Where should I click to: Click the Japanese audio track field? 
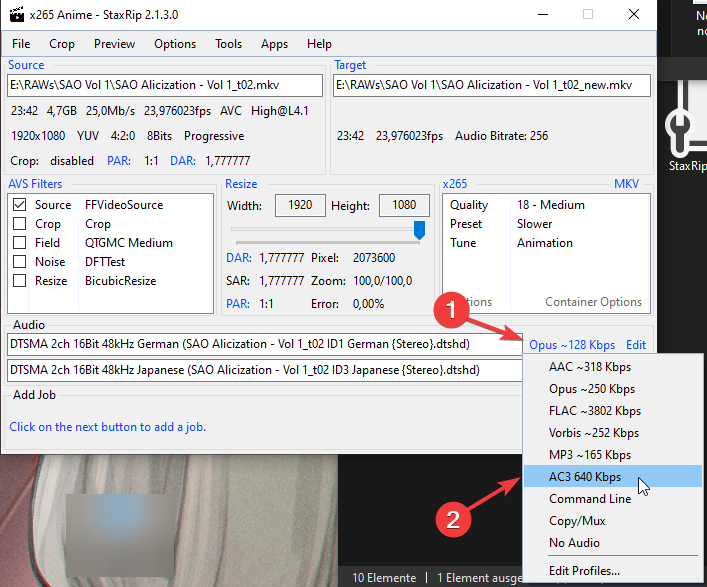tap(265, 370)
